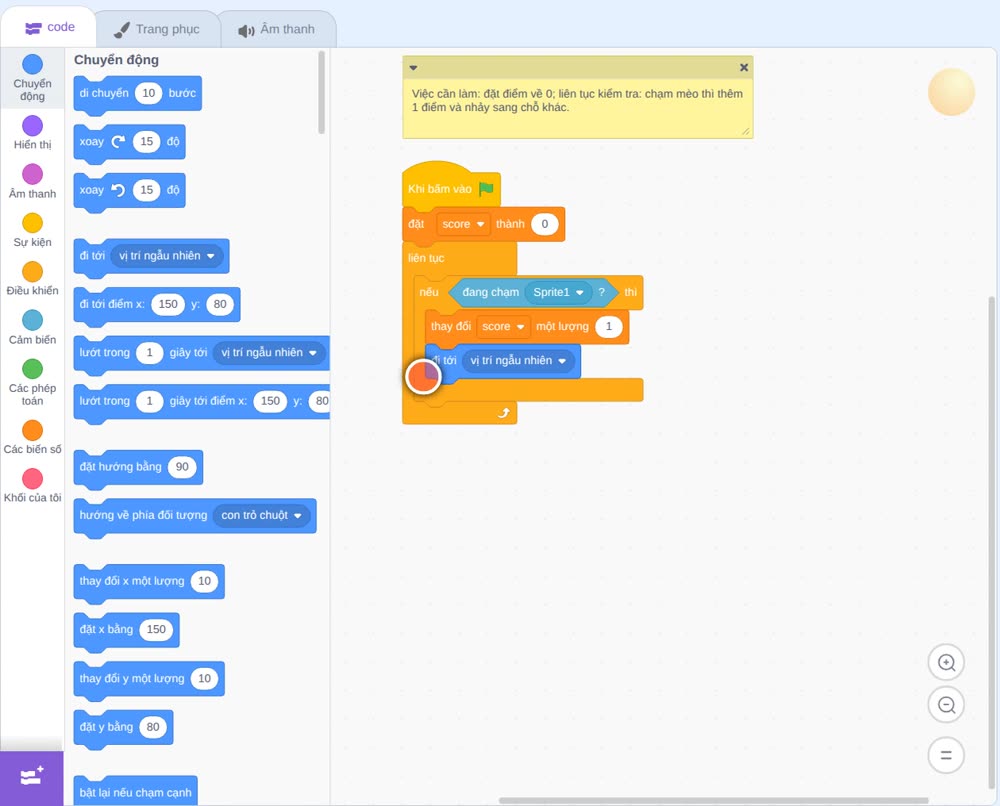This screenshot has width=1000, height=806.
Task: Open lướt trong vị trí ngẫu nhiên dropdown
Action: pos(269,353)
